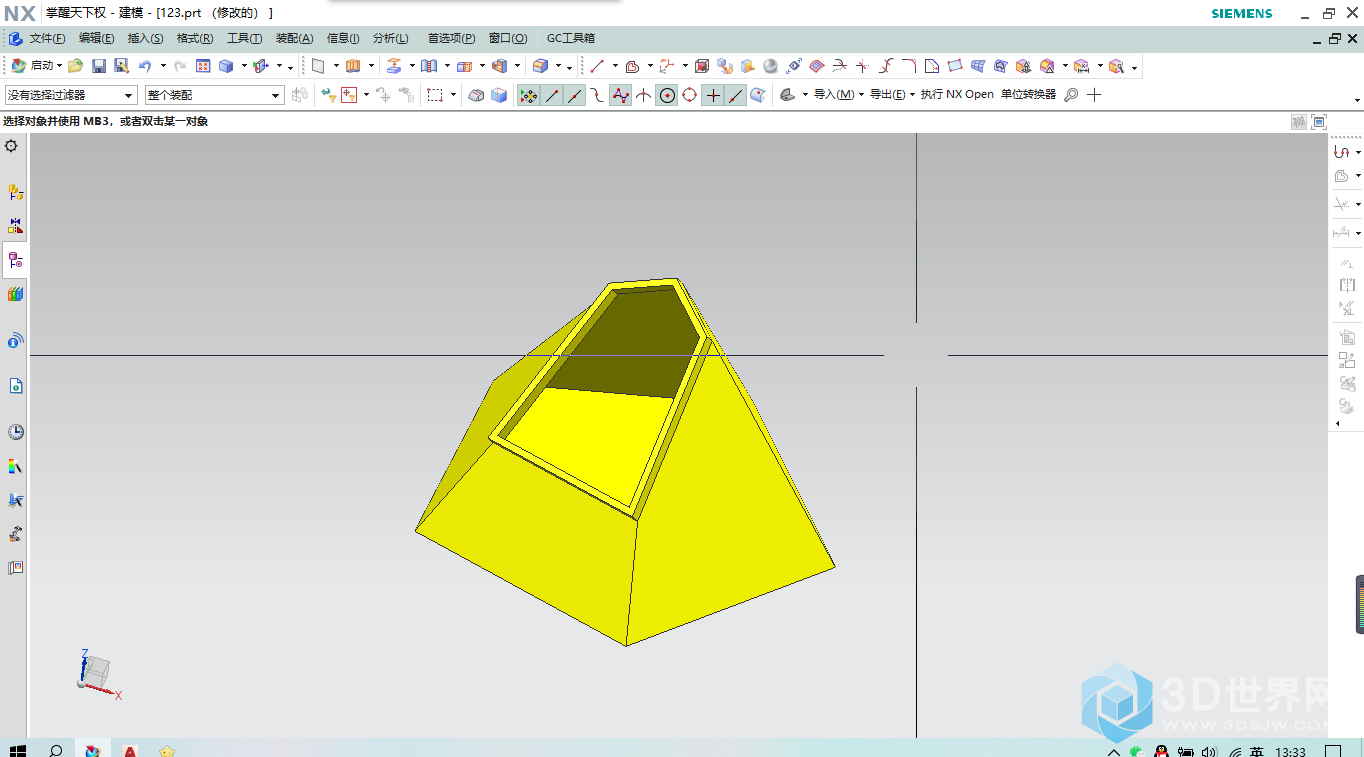Open the Part Navigator sidebar tab
This screenshot has width=1364, height=757.
click(x=15, y=260)
